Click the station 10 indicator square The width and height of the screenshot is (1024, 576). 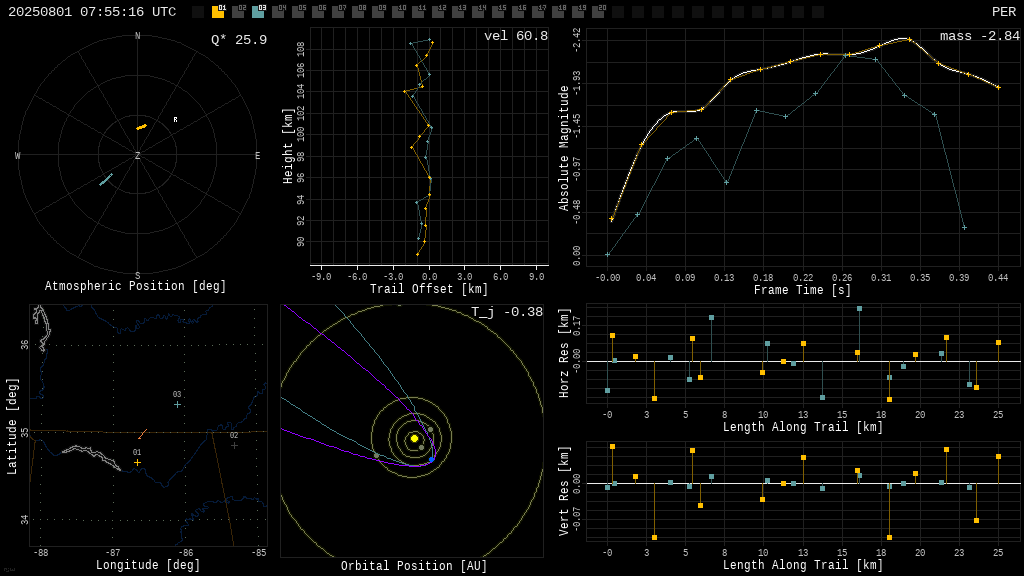[x=398, y=12]
